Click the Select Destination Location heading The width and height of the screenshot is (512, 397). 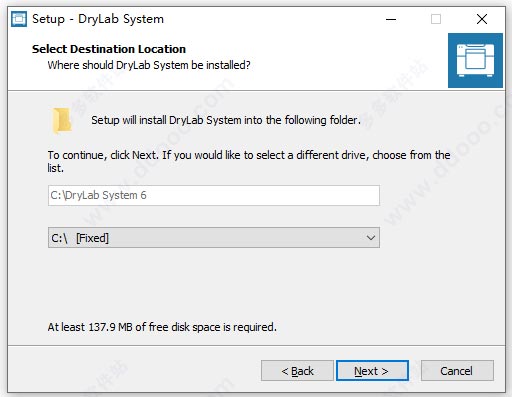[x=109, y=49]
